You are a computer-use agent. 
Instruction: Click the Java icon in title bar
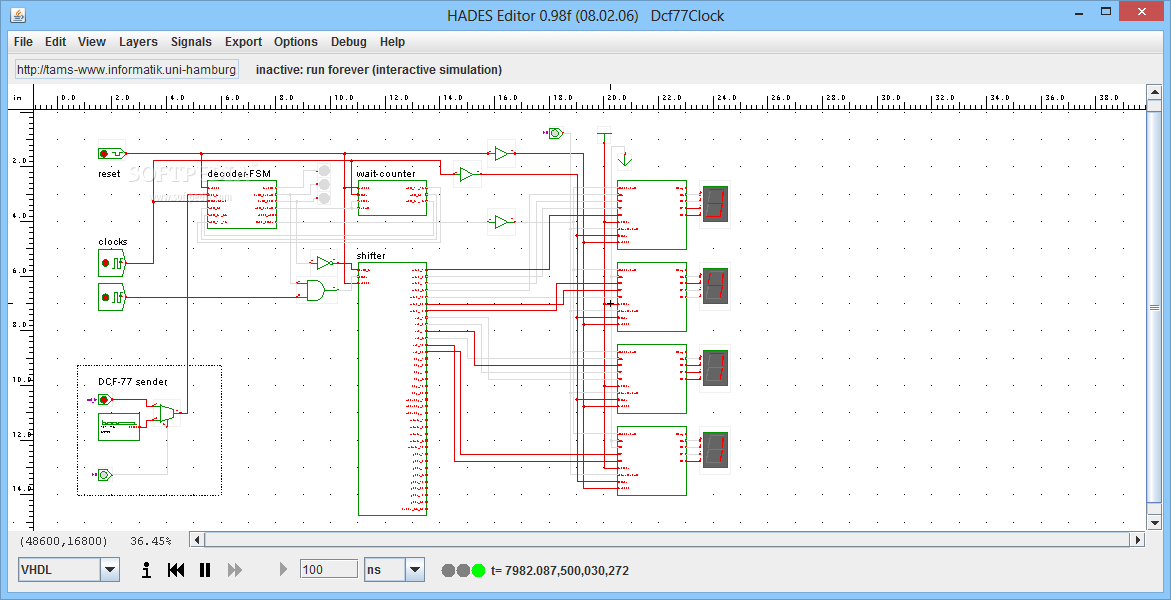[x=19, y=14]
